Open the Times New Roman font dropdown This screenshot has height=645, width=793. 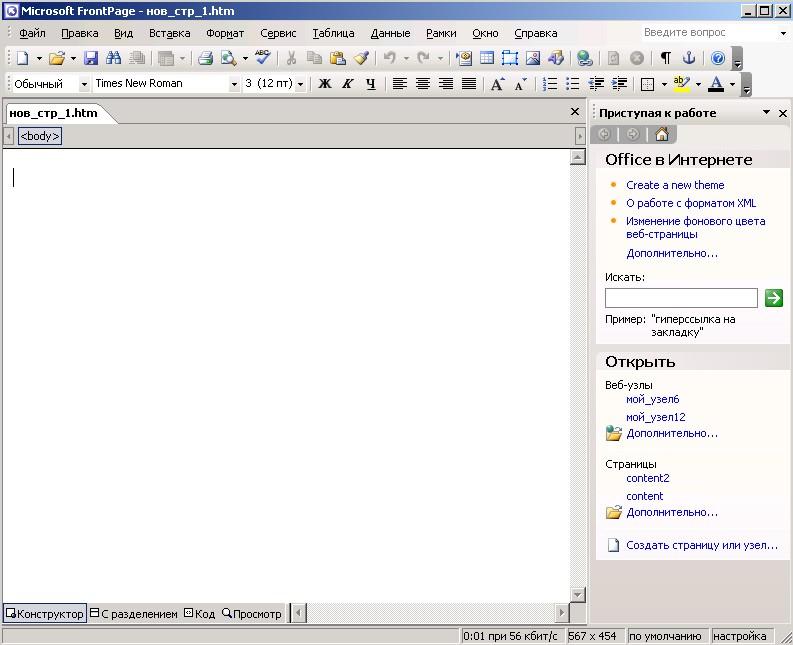click(x=234, y=84)
